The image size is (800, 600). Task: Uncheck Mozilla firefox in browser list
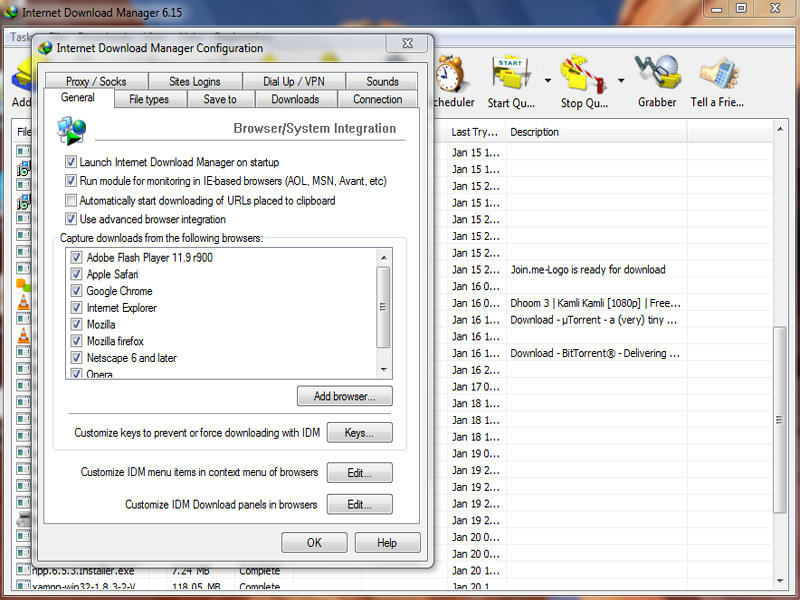(77, 341)
